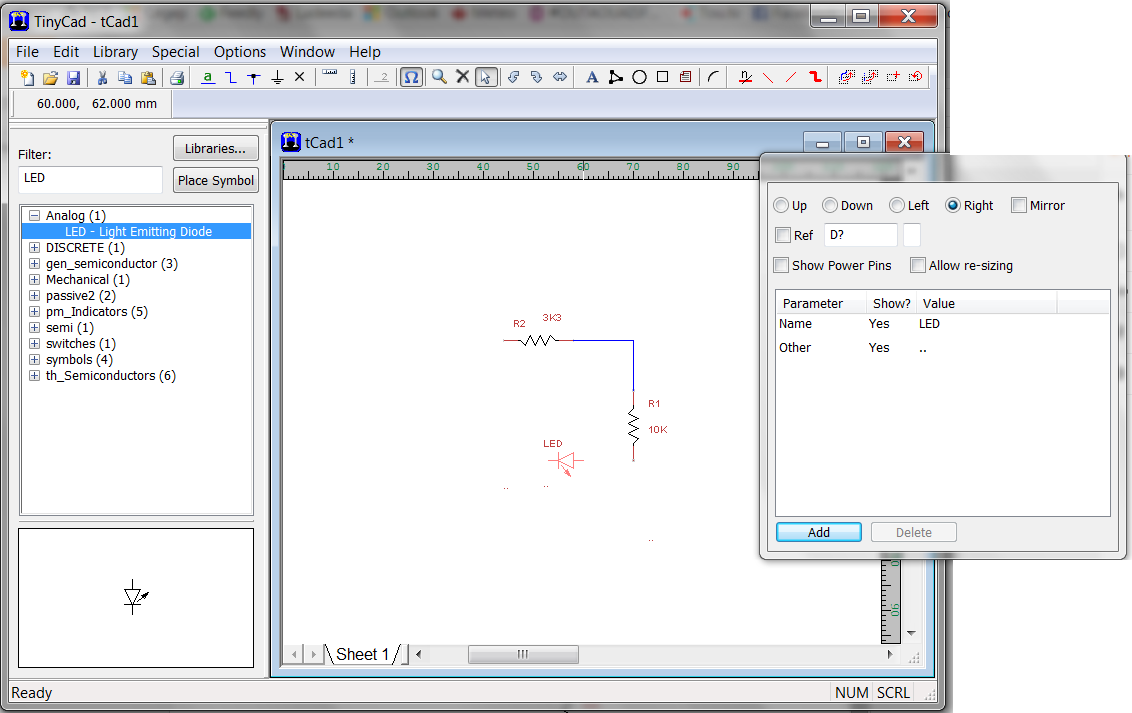Activate the zoom magnifier tool
Screen dimensions: 1132x713
coord(438,77)
